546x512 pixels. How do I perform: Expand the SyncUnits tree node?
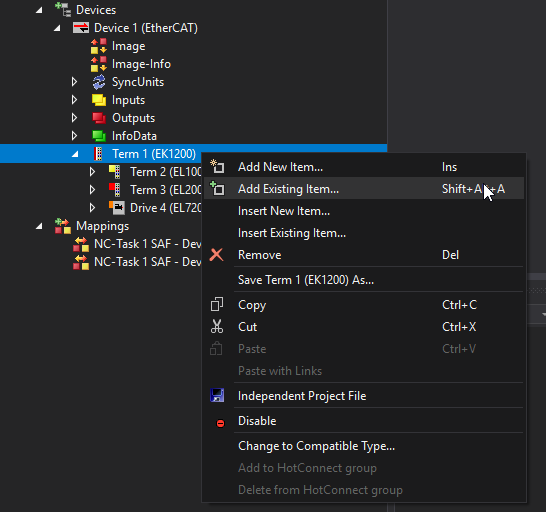pos(74,82)
